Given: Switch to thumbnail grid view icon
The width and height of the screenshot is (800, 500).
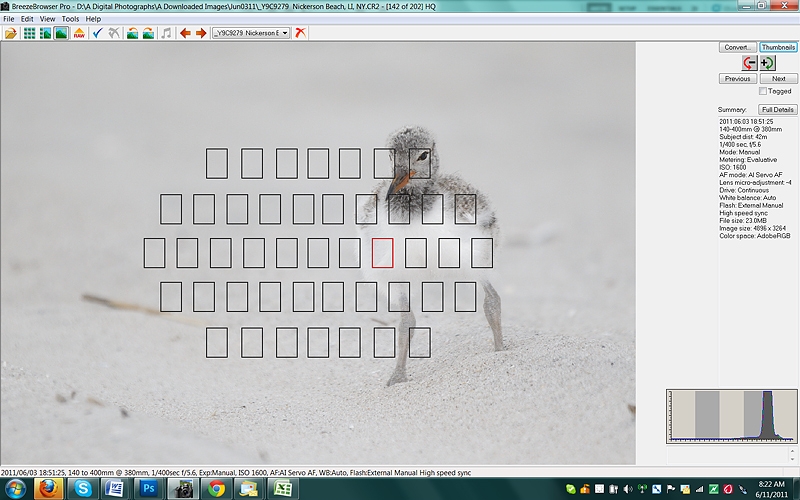Looking at the screenshot, I should click(x=30, y=33).
